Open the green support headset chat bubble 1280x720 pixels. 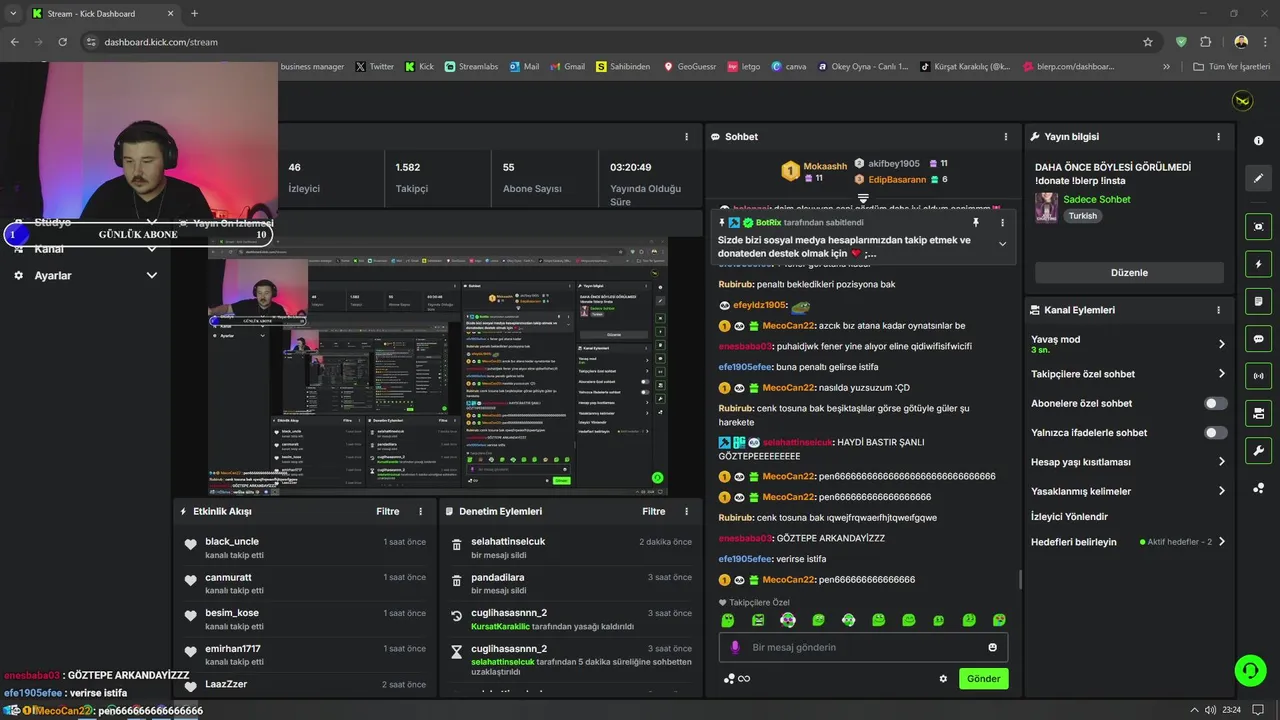click(1250, 670)
